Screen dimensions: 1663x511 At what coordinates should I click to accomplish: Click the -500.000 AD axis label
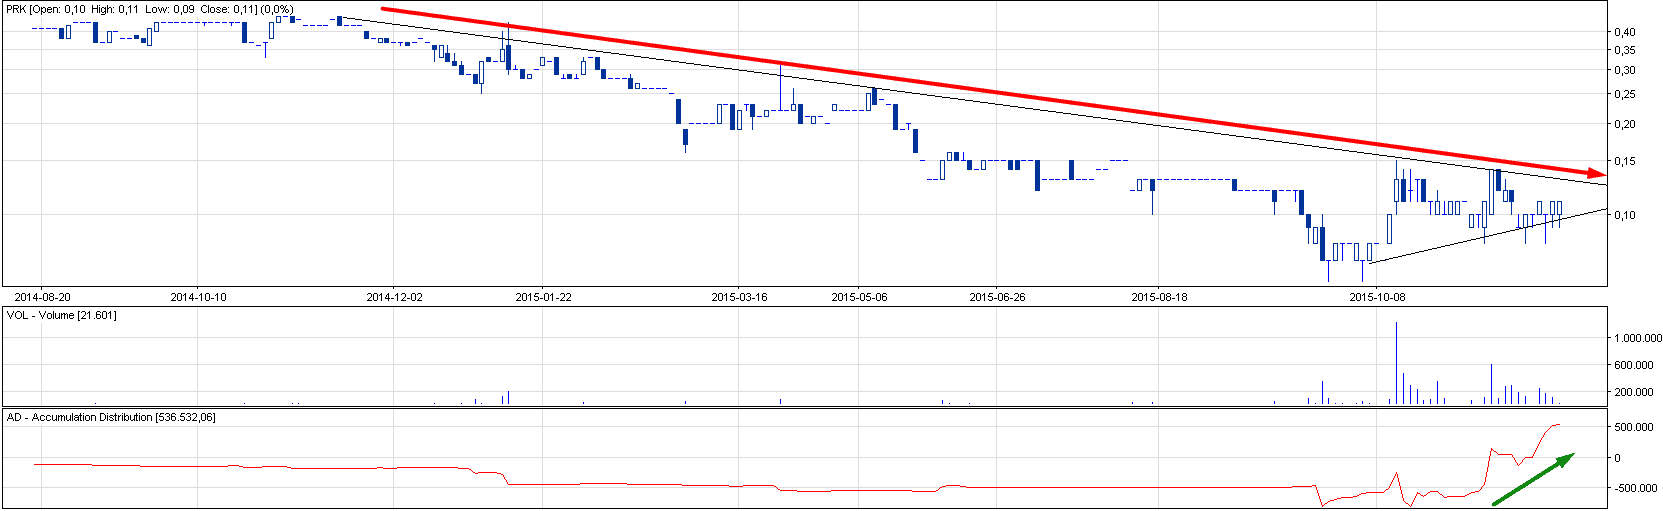(x=1631, y=488)
